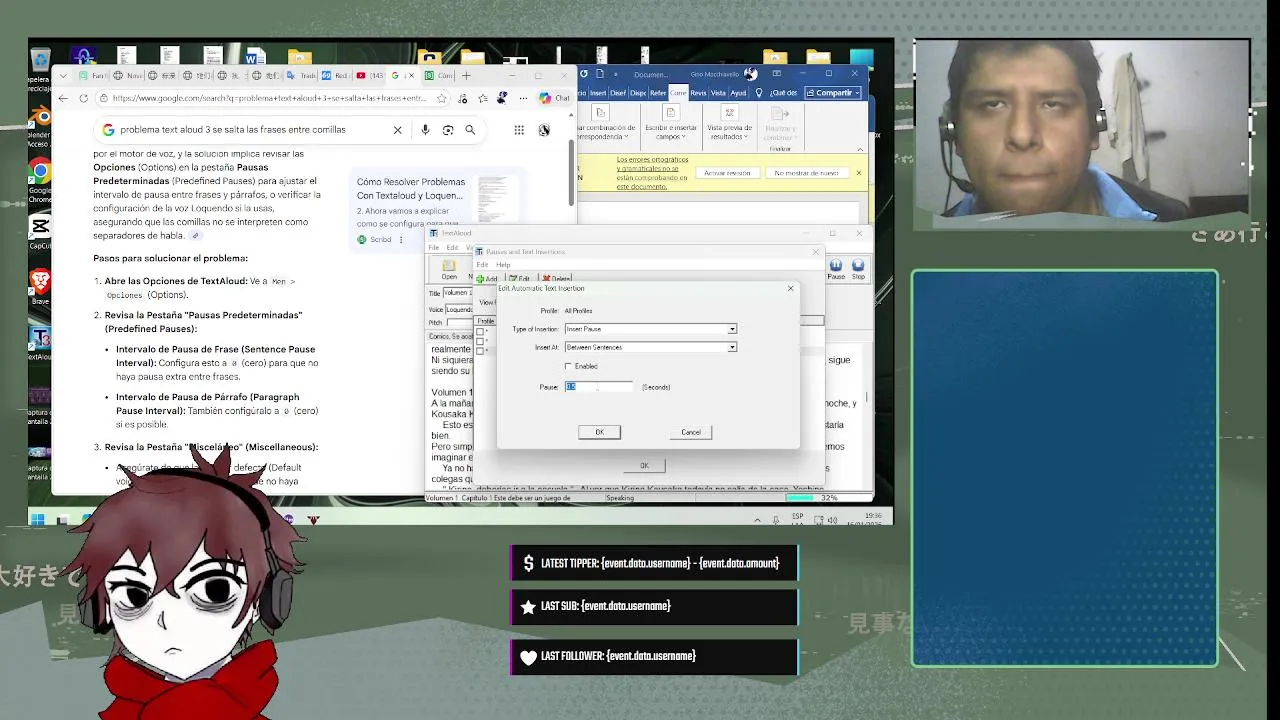Go back in browser
Screen dimensions: 1280x720
tap(63, 98)
